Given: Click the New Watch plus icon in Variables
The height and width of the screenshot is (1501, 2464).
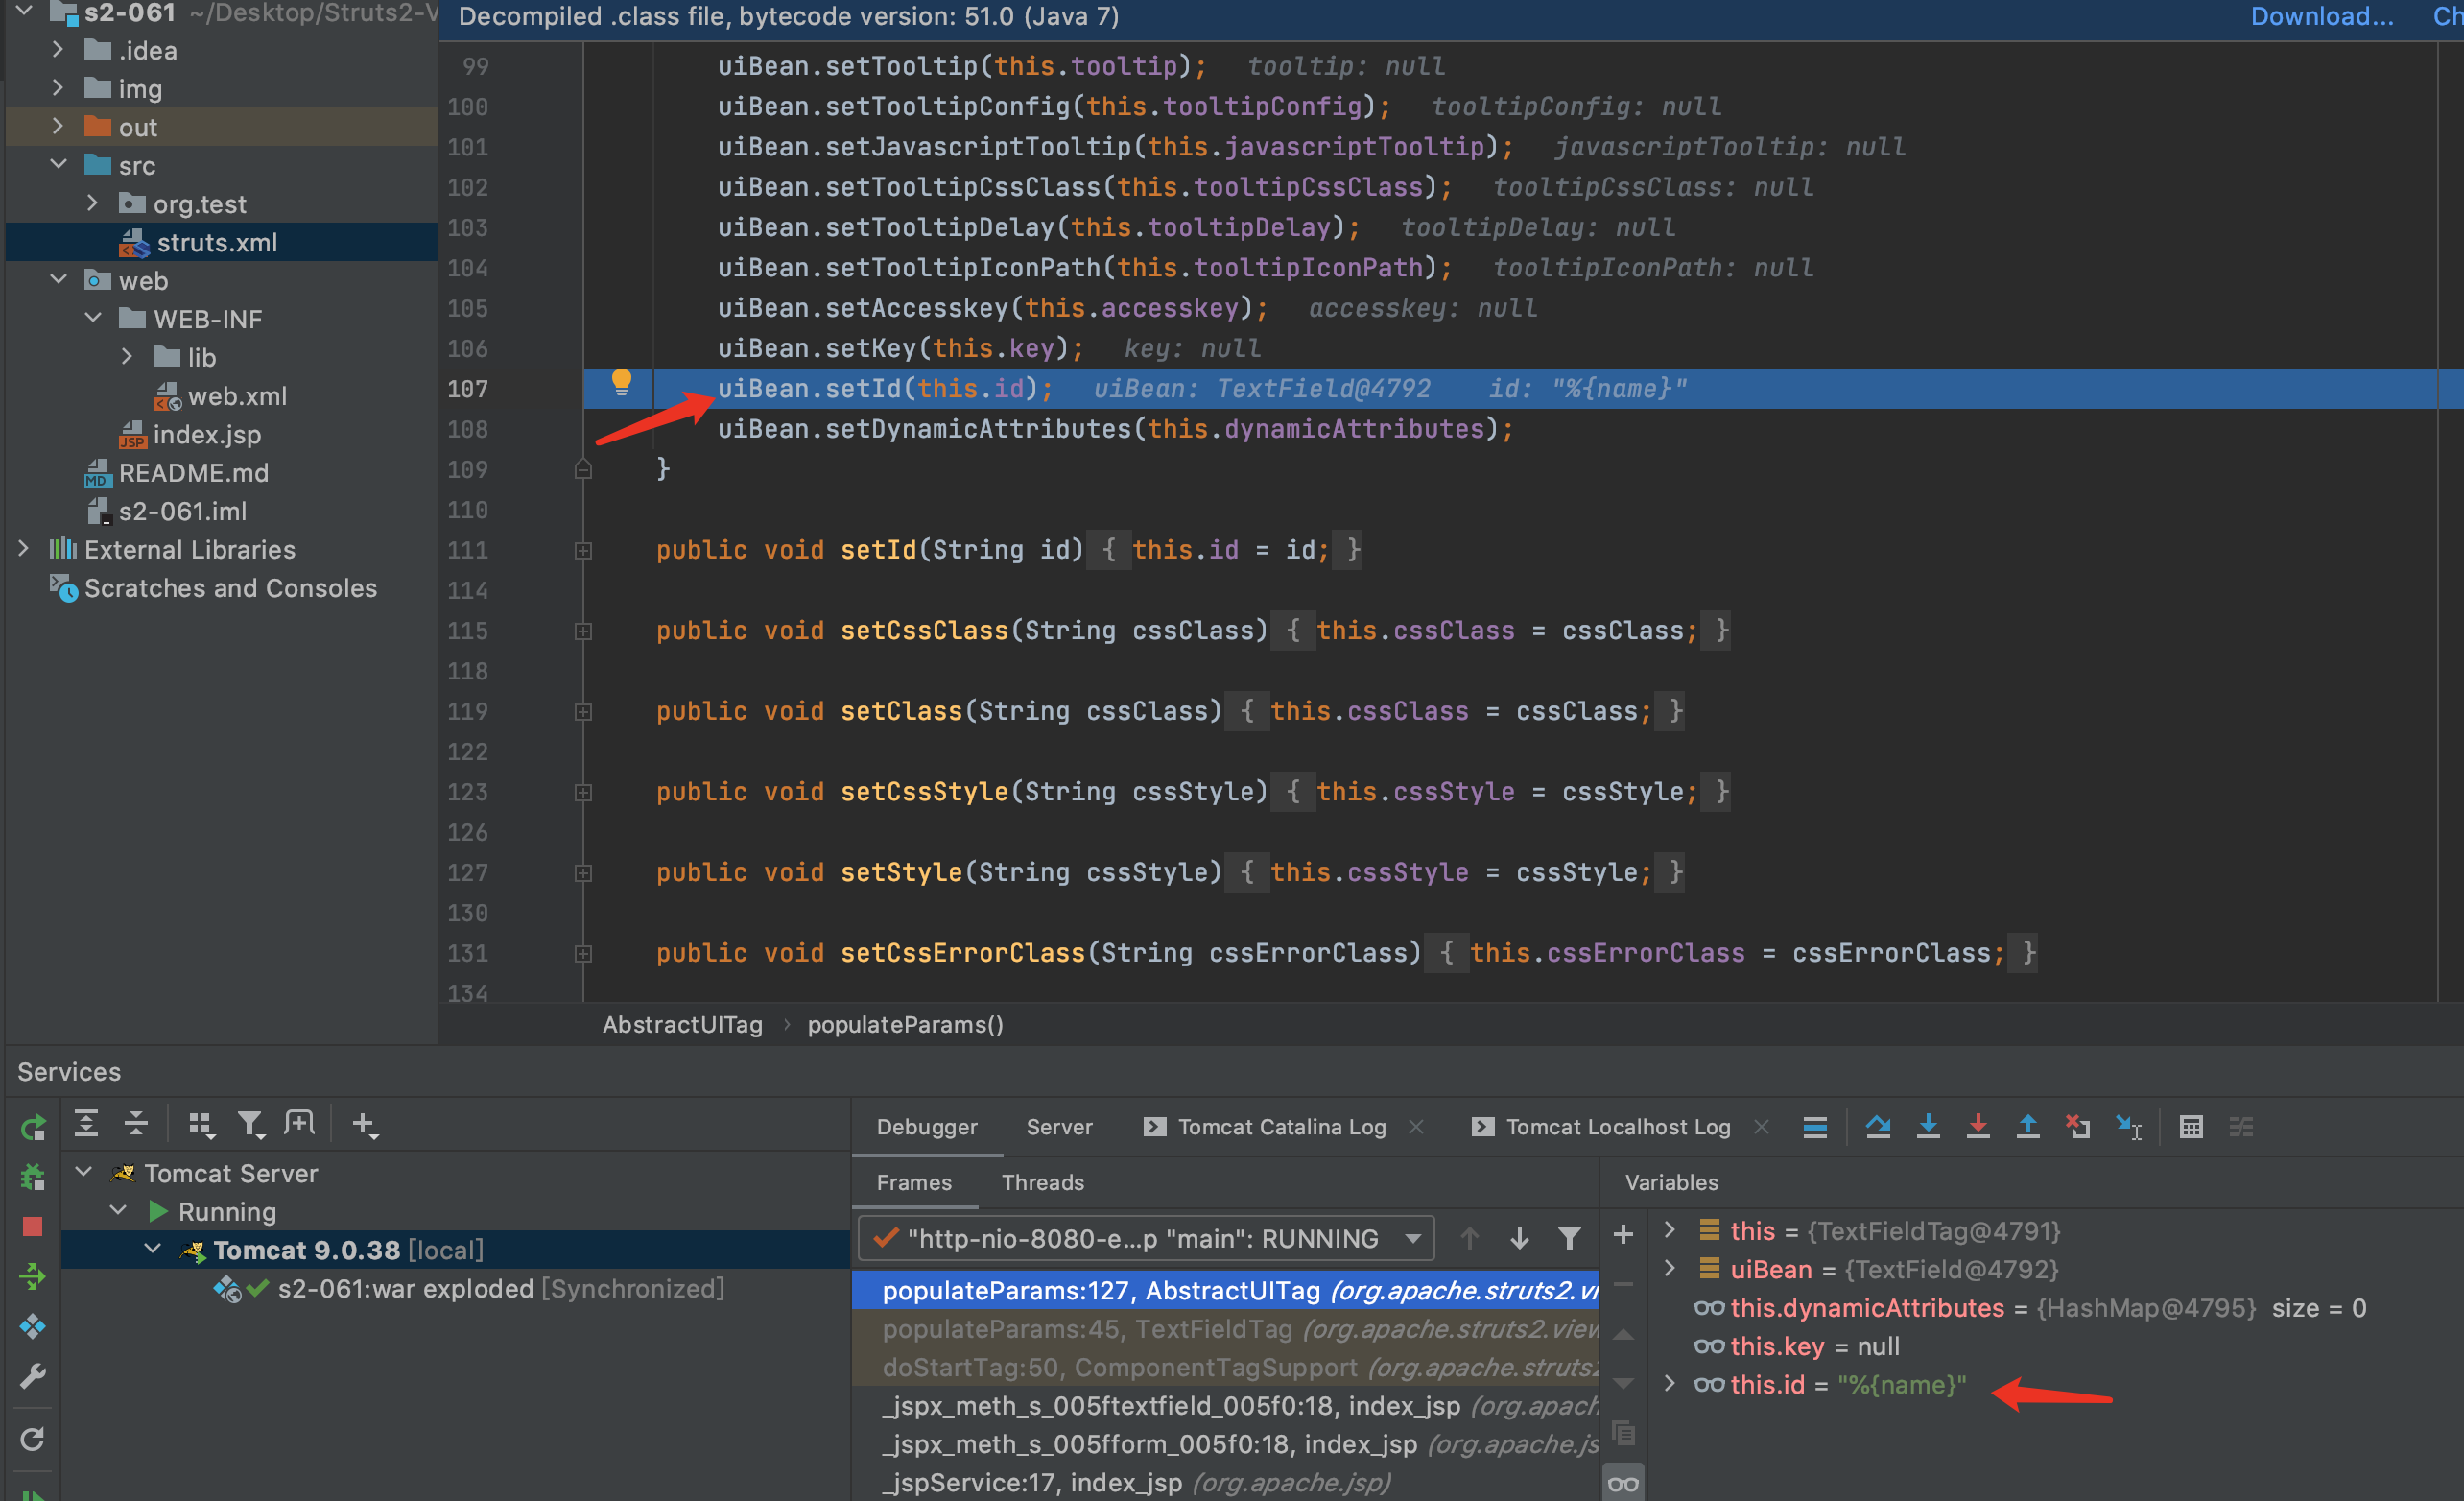Looking at the screenshot, I should pyautogui.click(x=1623, y=1235).
